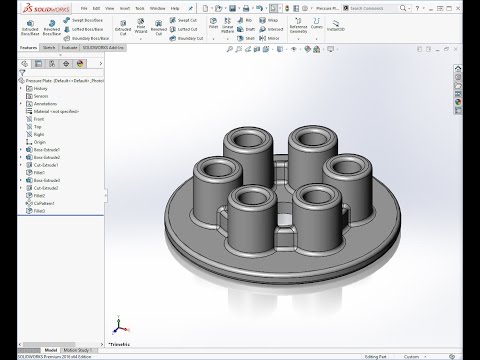The width and height of the screenshot is (480, 360).
Task: Open the Insert menu
Action: (125, 8)
